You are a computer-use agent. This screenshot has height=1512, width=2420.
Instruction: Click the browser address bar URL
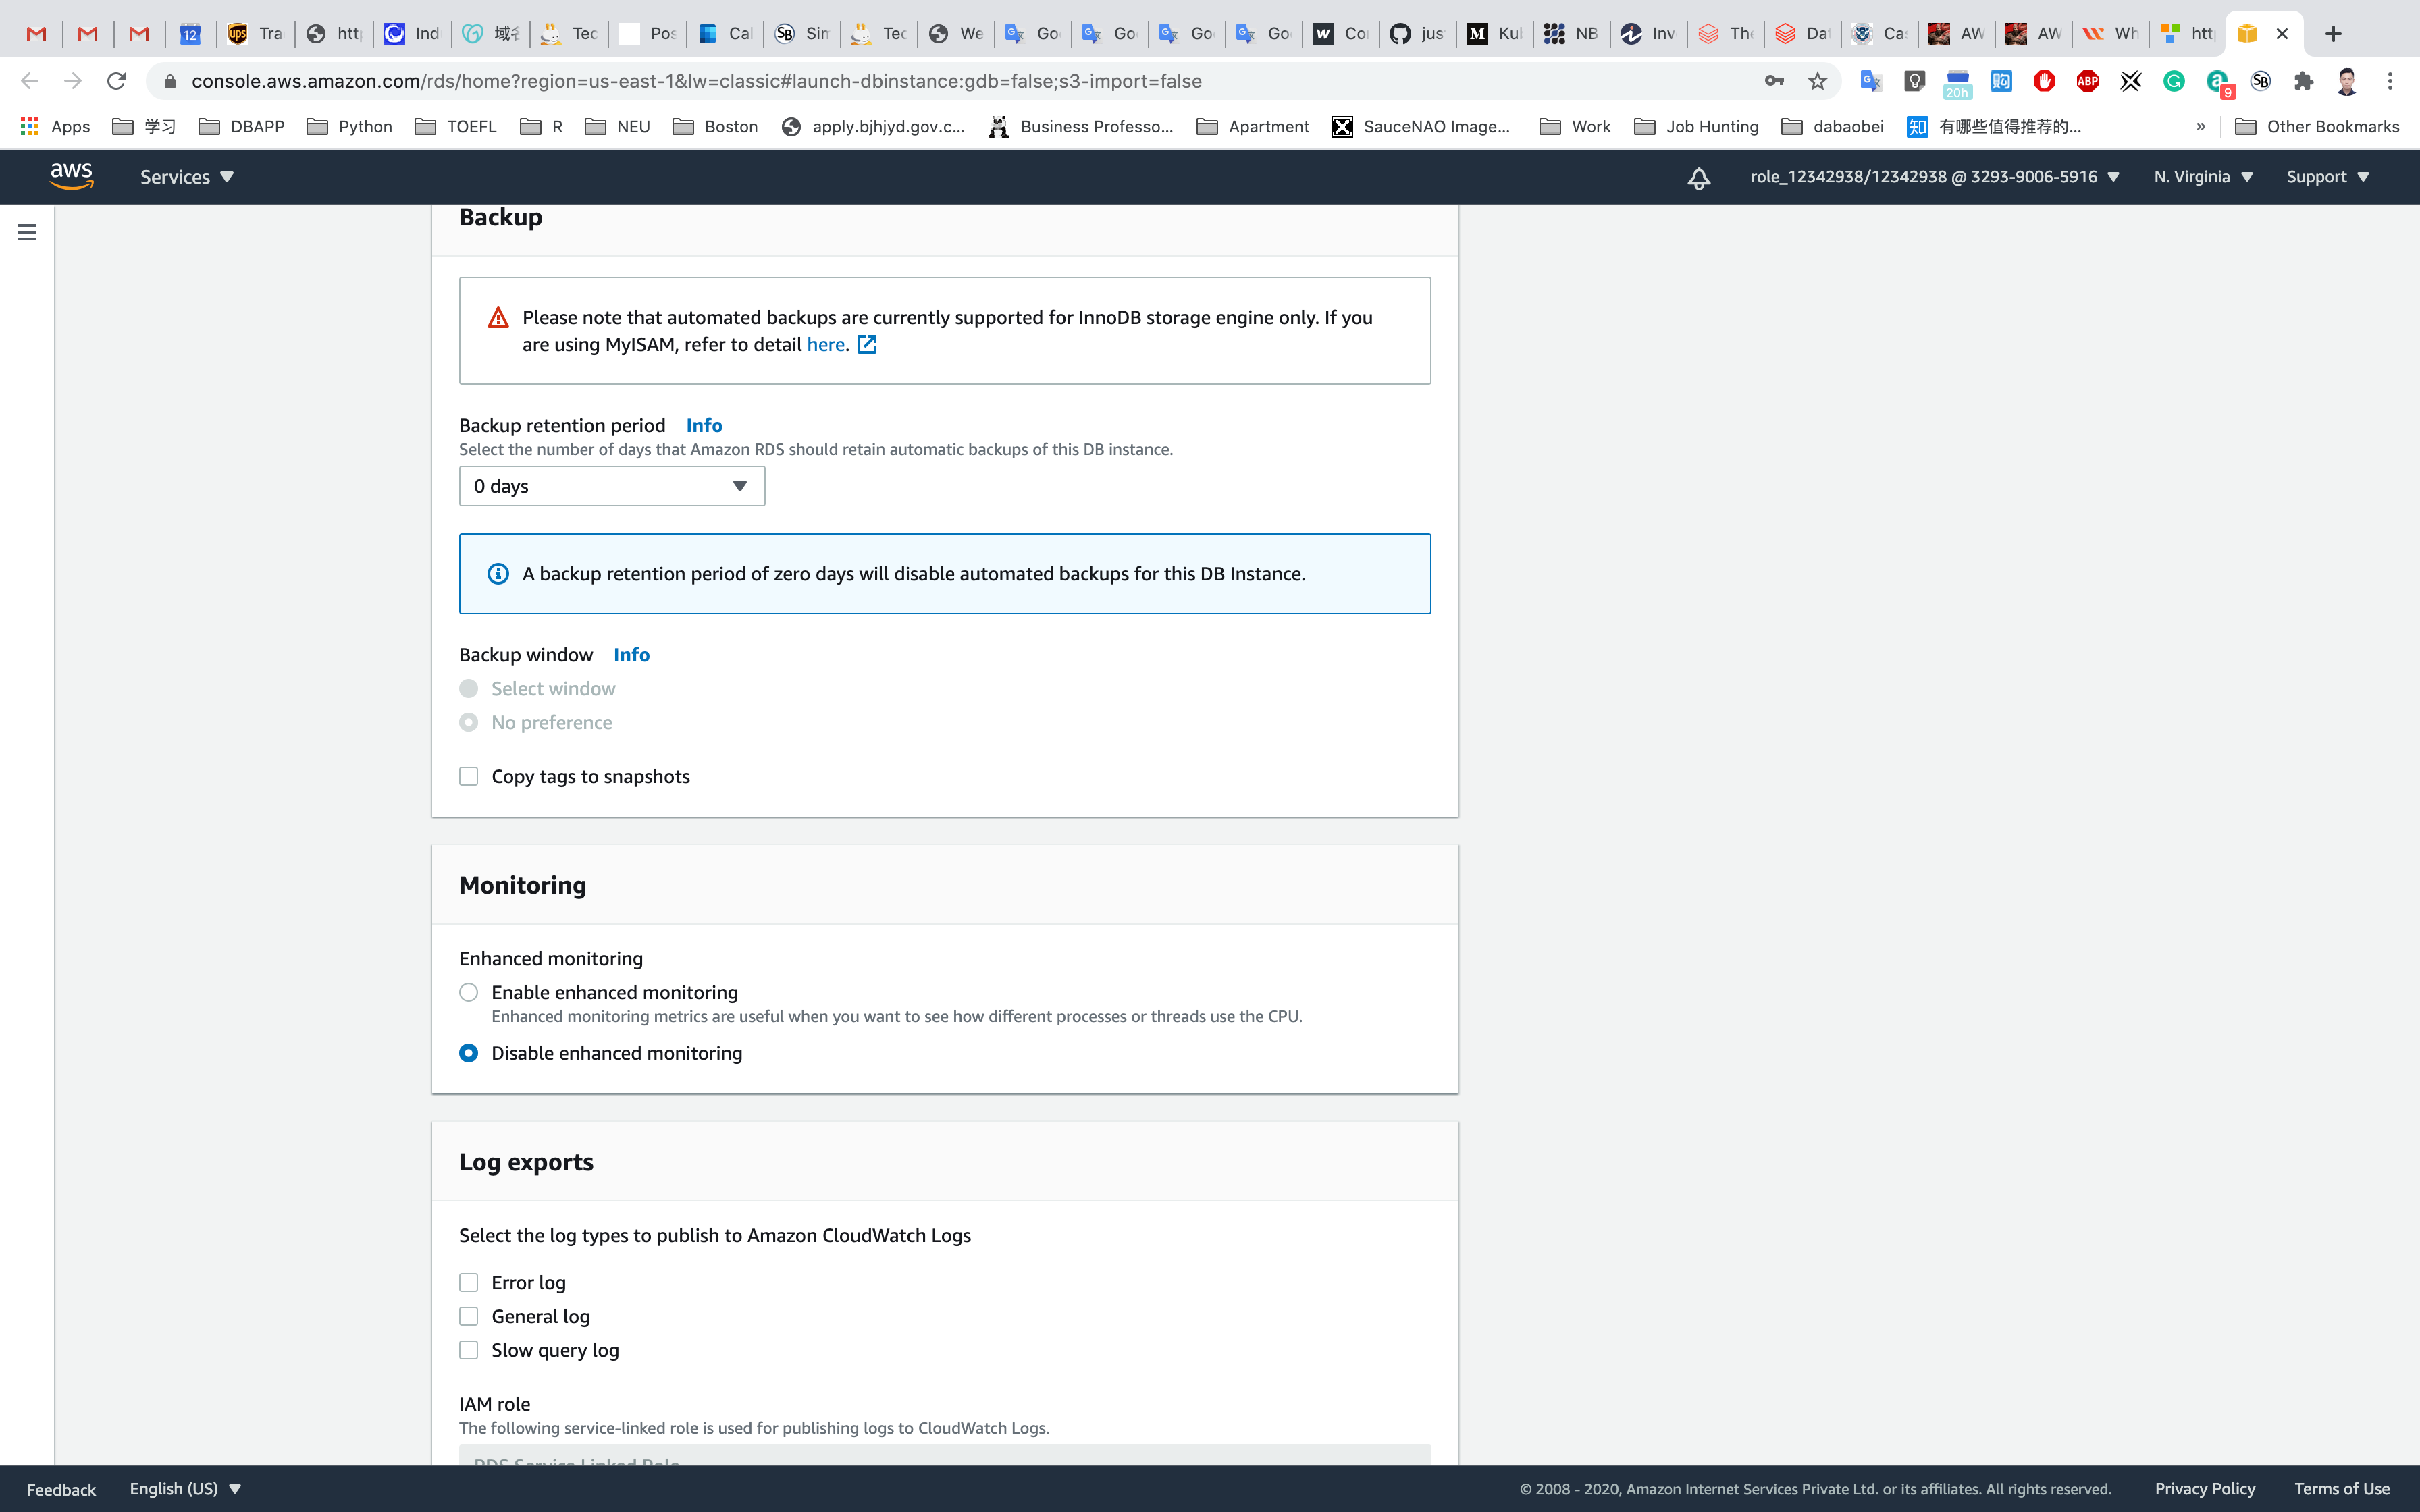pos(696,81)
